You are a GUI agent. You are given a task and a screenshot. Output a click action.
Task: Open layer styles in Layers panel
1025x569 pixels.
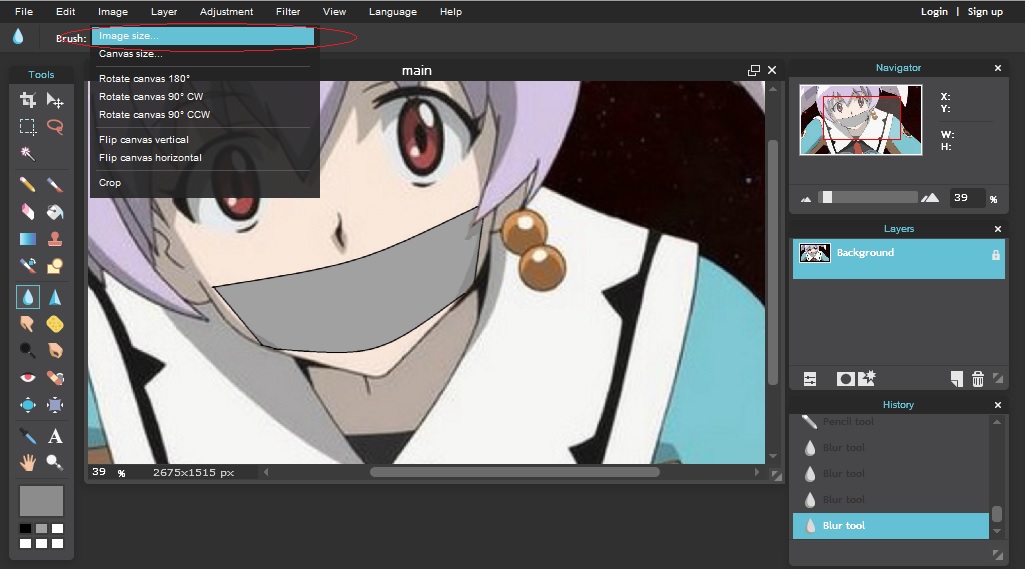click(x=867, y=378)
